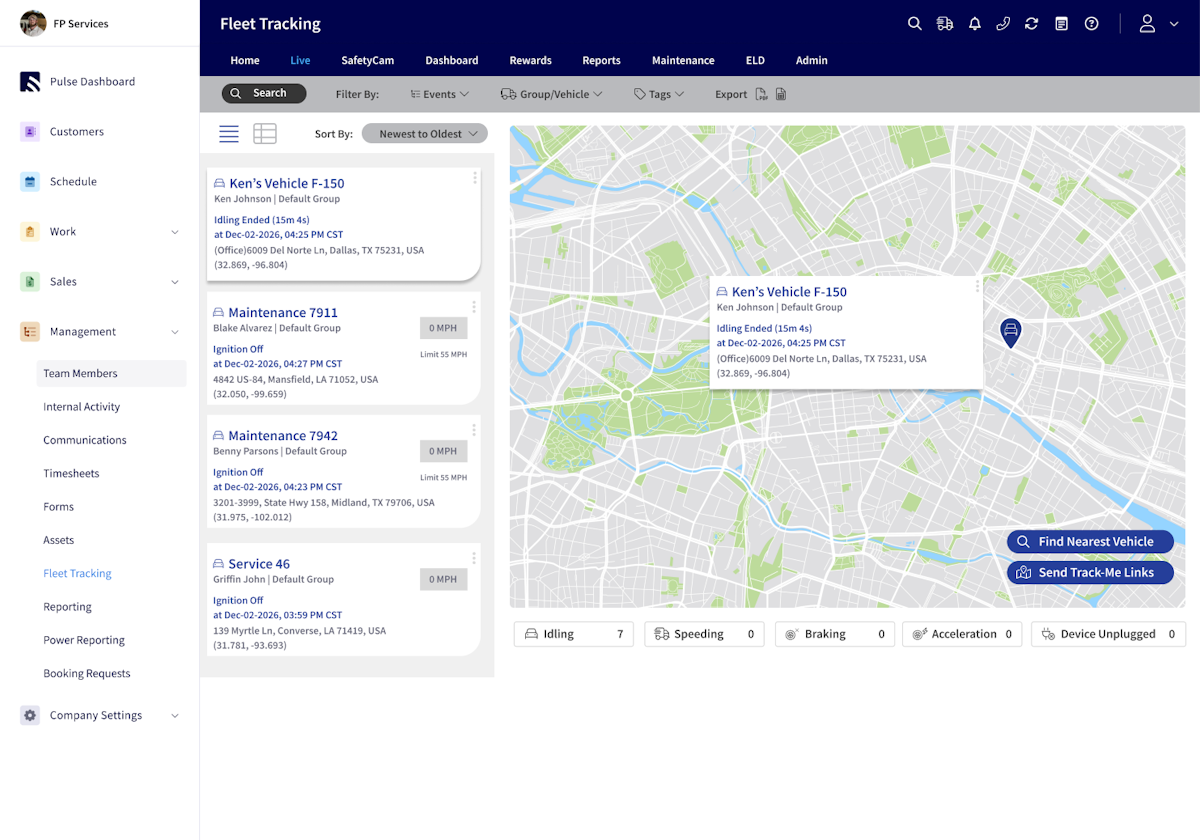Click the vehicle pin marker on map

click(x=1011, y=333)
